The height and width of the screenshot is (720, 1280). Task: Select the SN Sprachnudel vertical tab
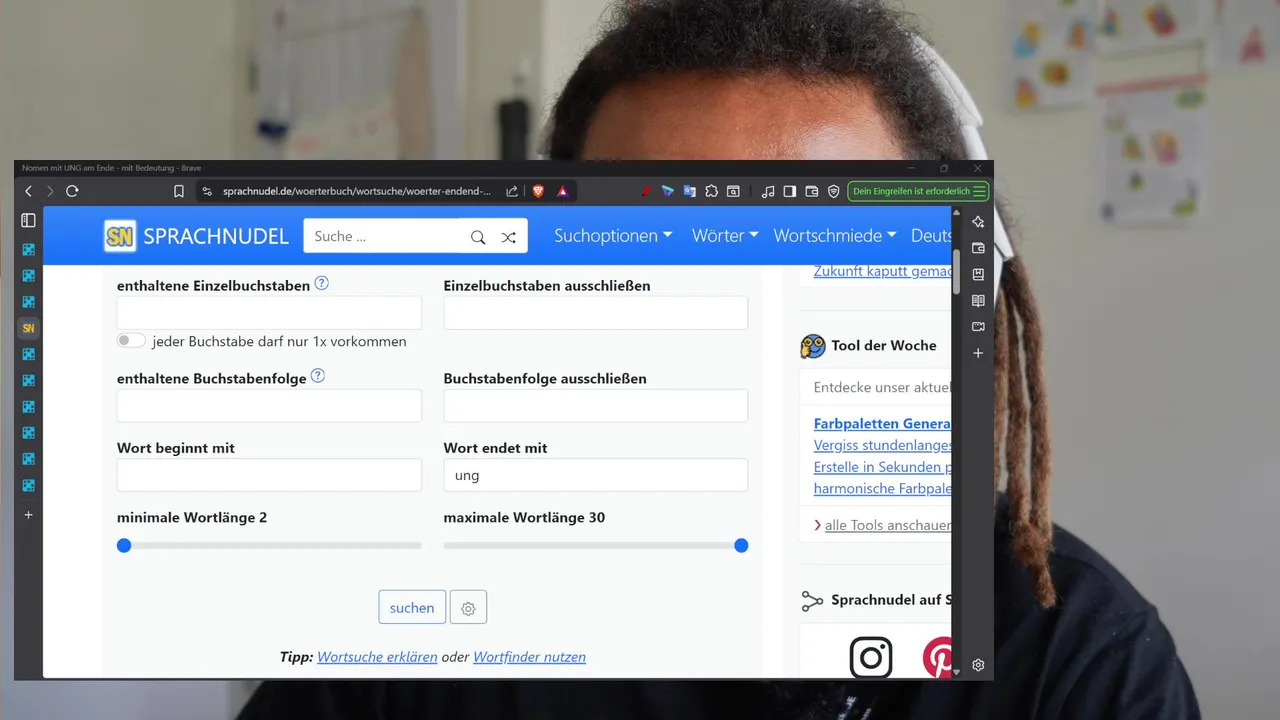point(28,328)
